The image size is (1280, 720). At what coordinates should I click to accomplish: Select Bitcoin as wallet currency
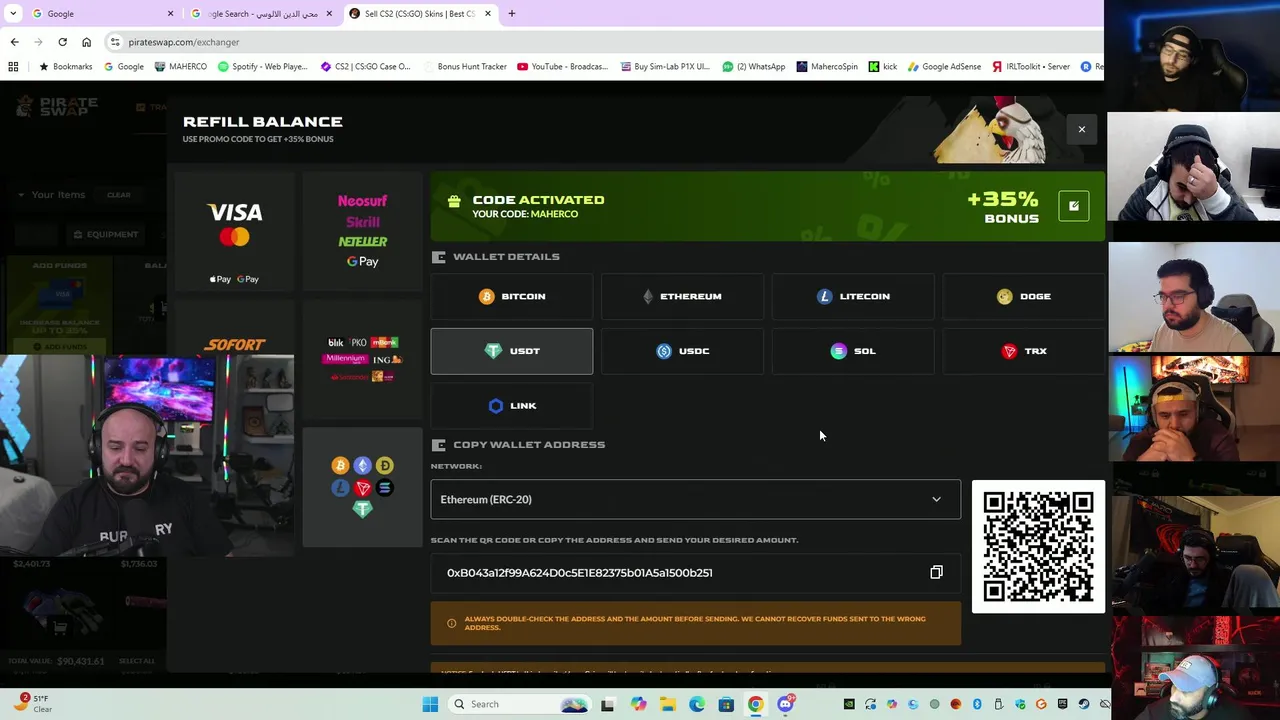point(512,296)
